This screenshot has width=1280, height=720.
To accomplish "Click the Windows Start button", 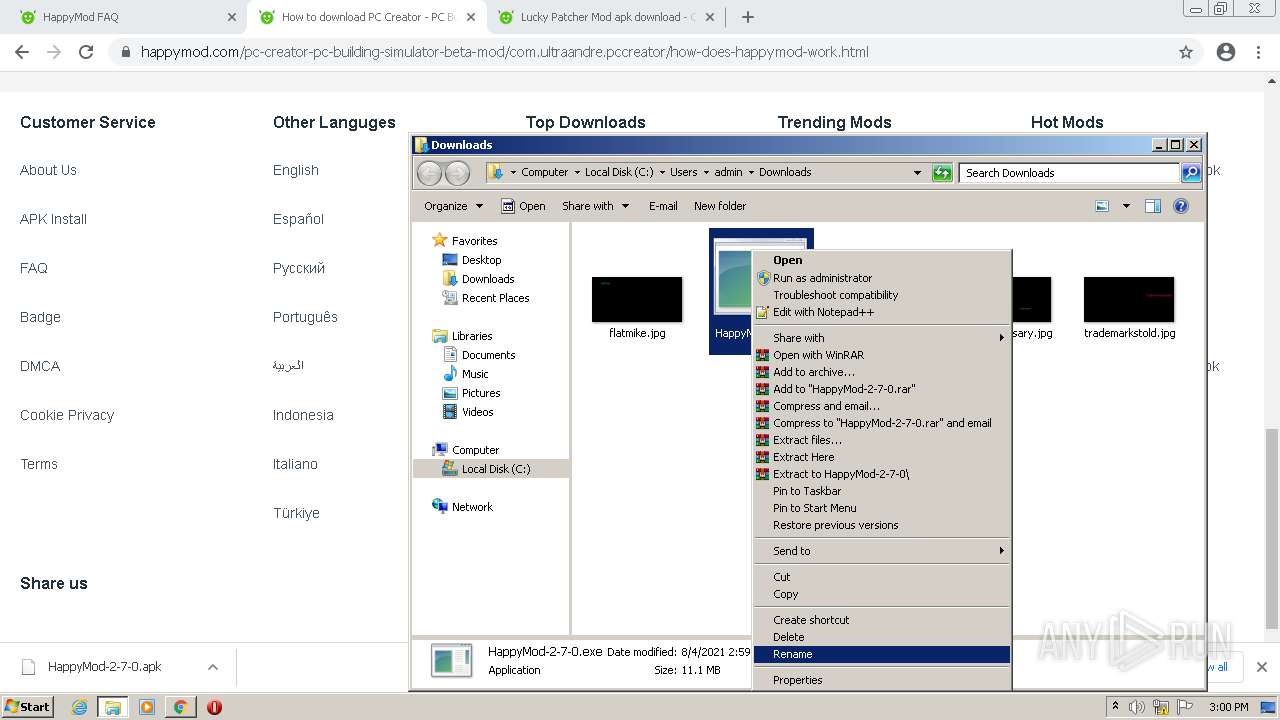I will [x=27, y=707].
